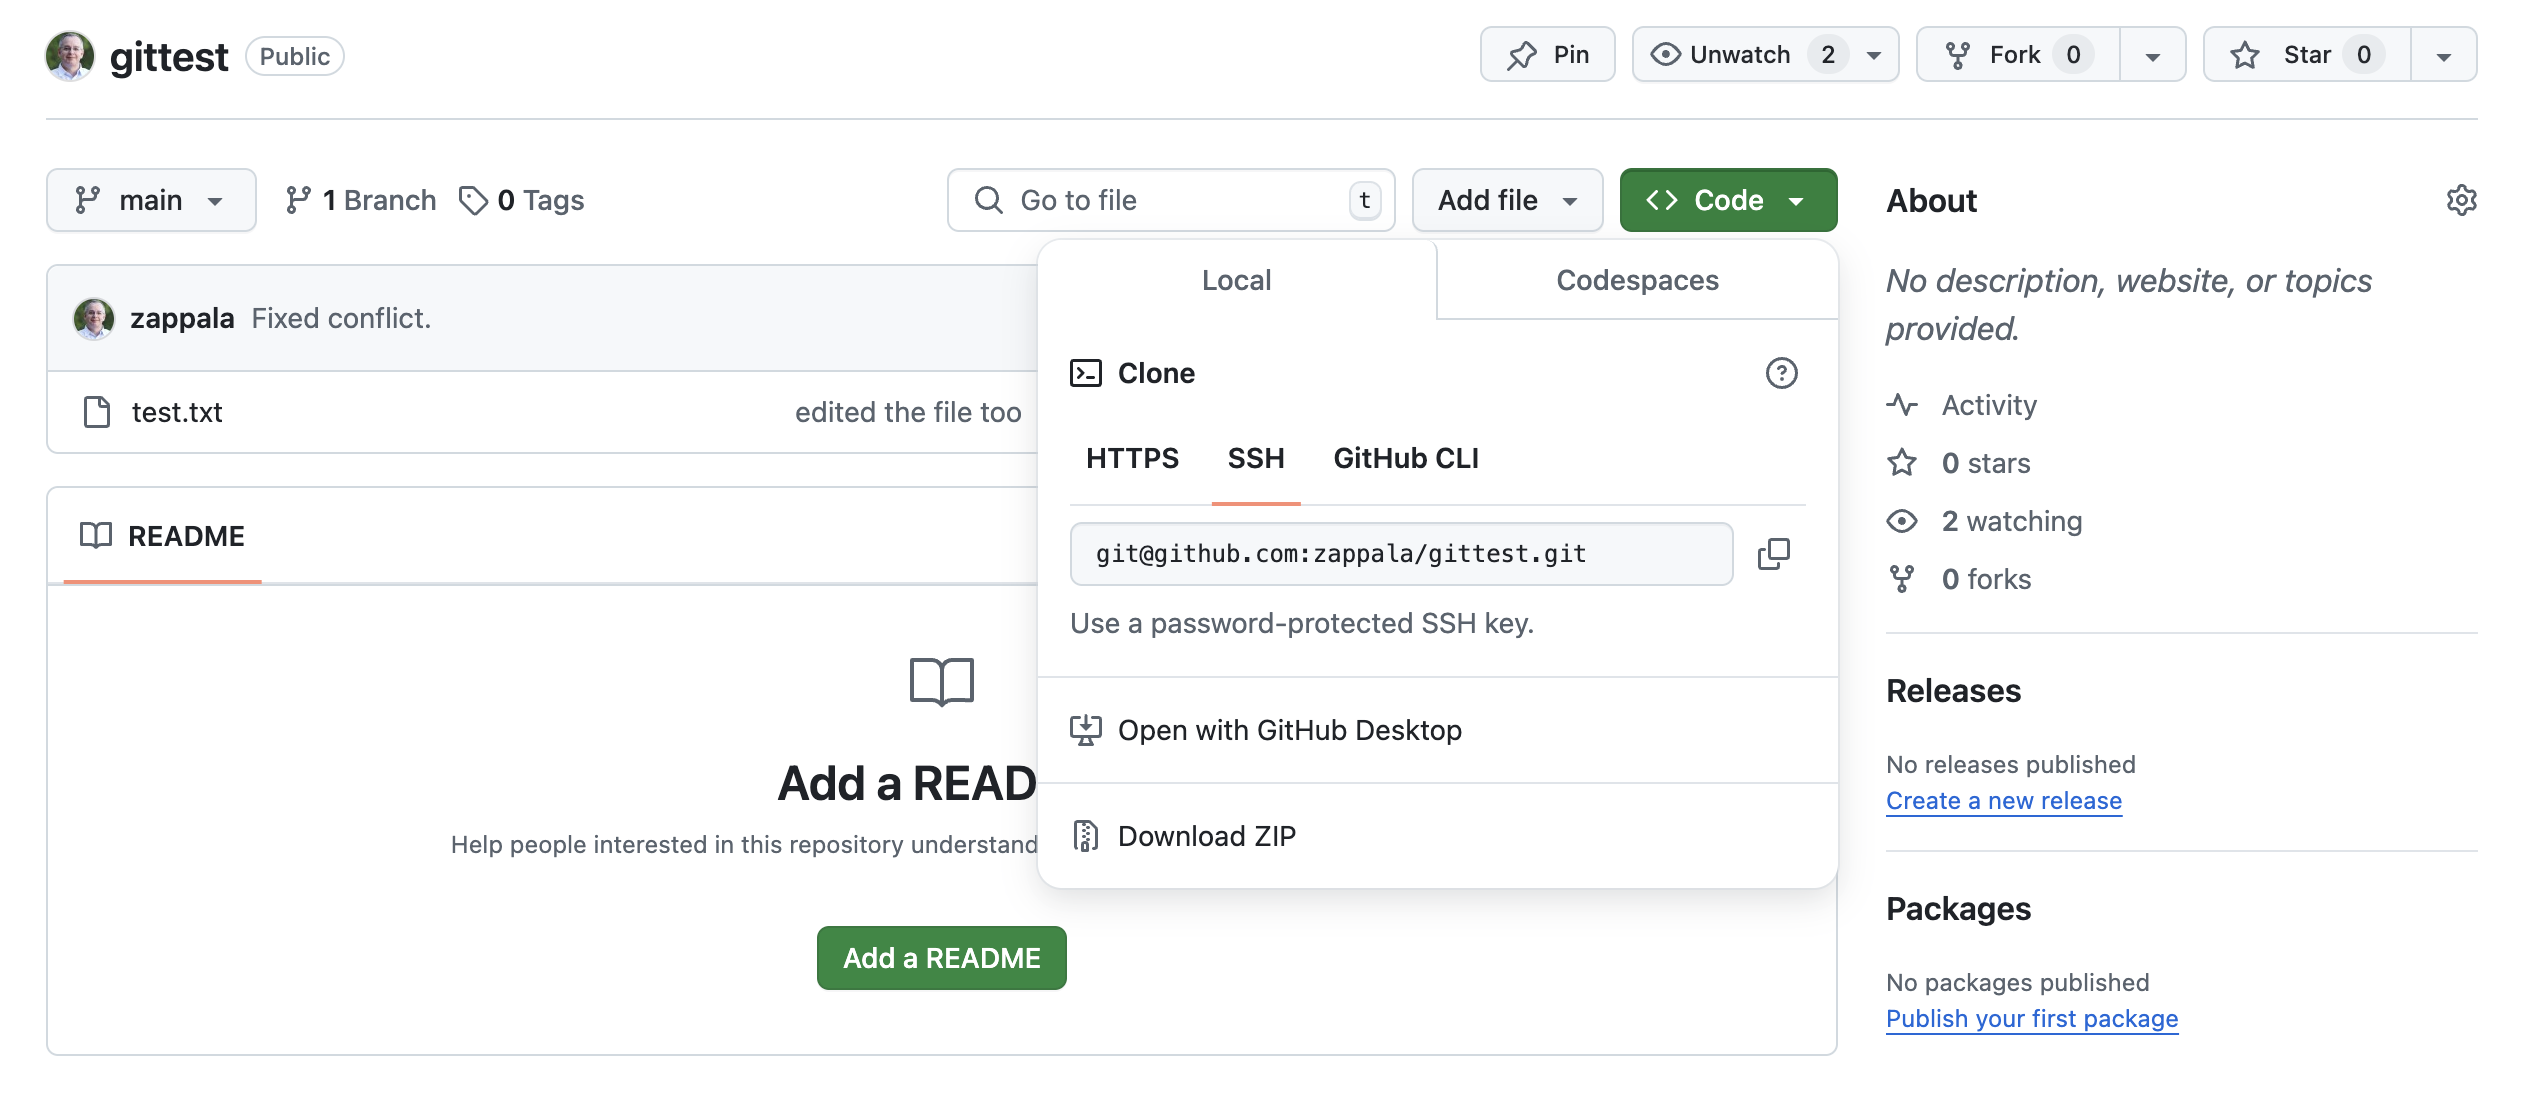2544x1104 pixels.
Task: Click the fork icon in toolbar
Action: point(1958,54)
